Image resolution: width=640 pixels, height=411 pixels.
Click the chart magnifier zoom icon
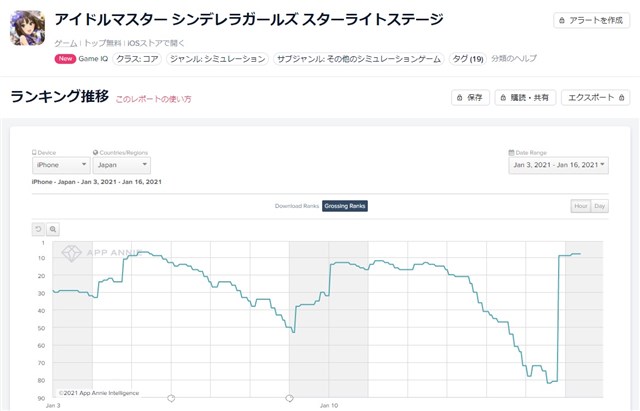pyautogui.click(x=53, y=229)
